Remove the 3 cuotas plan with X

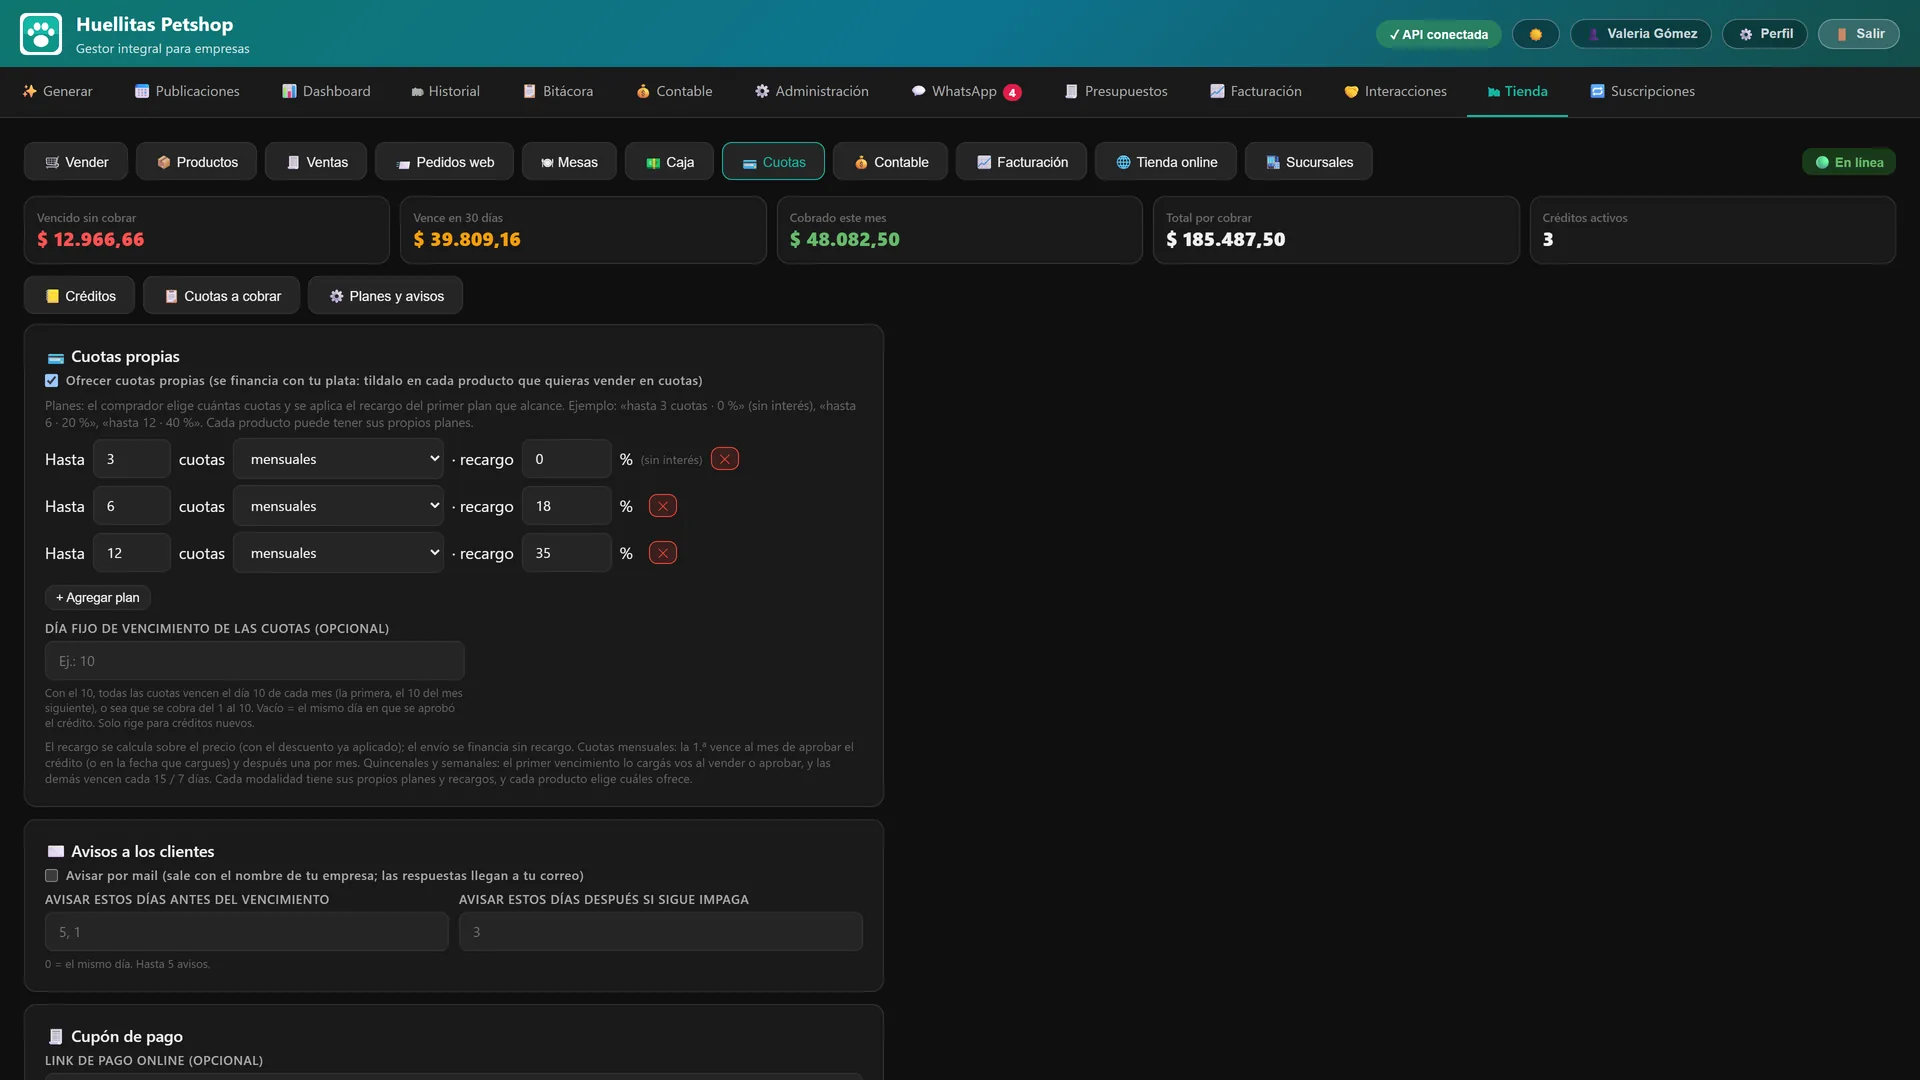point(725,459)
